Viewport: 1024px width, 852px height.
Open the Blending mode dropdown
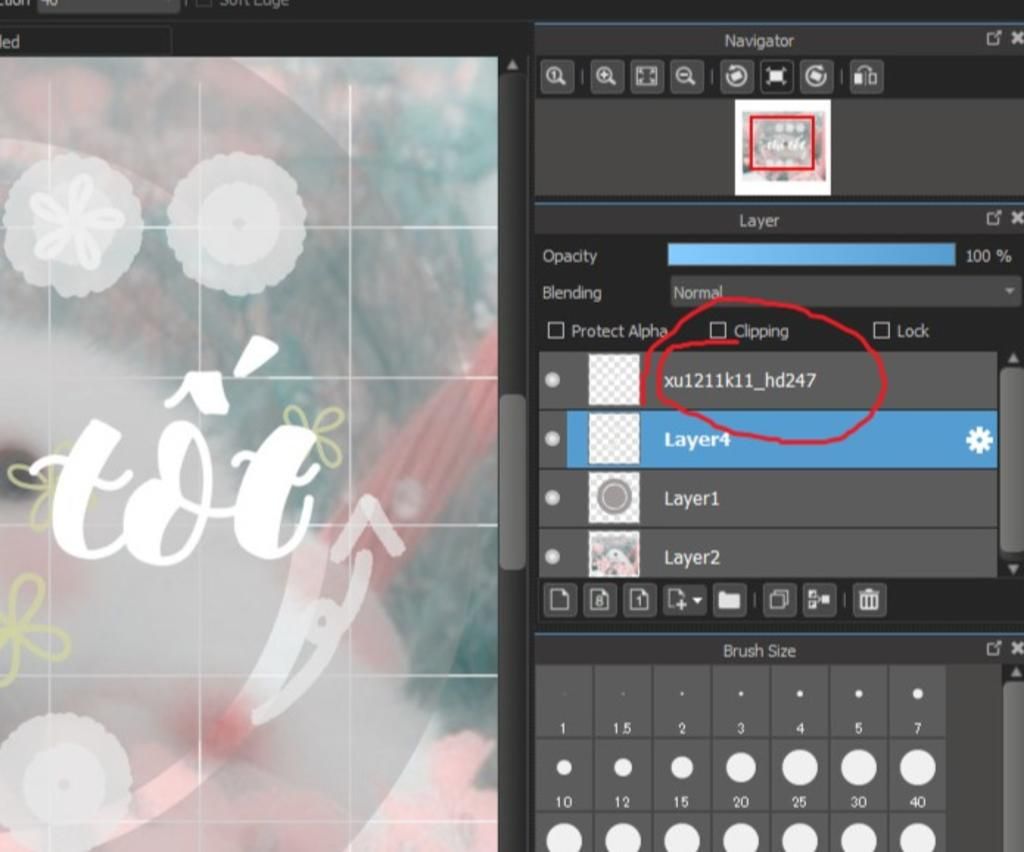pos(844,291)
